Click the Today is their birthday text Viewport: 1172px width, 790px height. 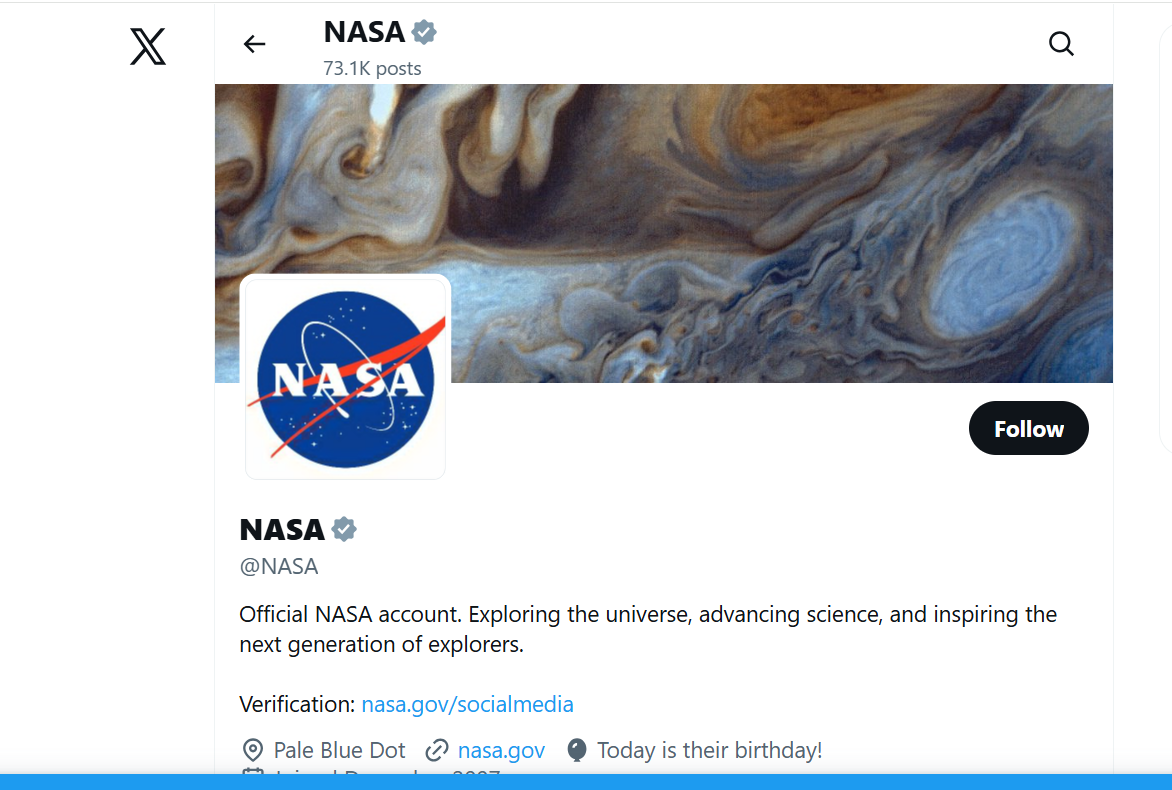click(708, 749)
